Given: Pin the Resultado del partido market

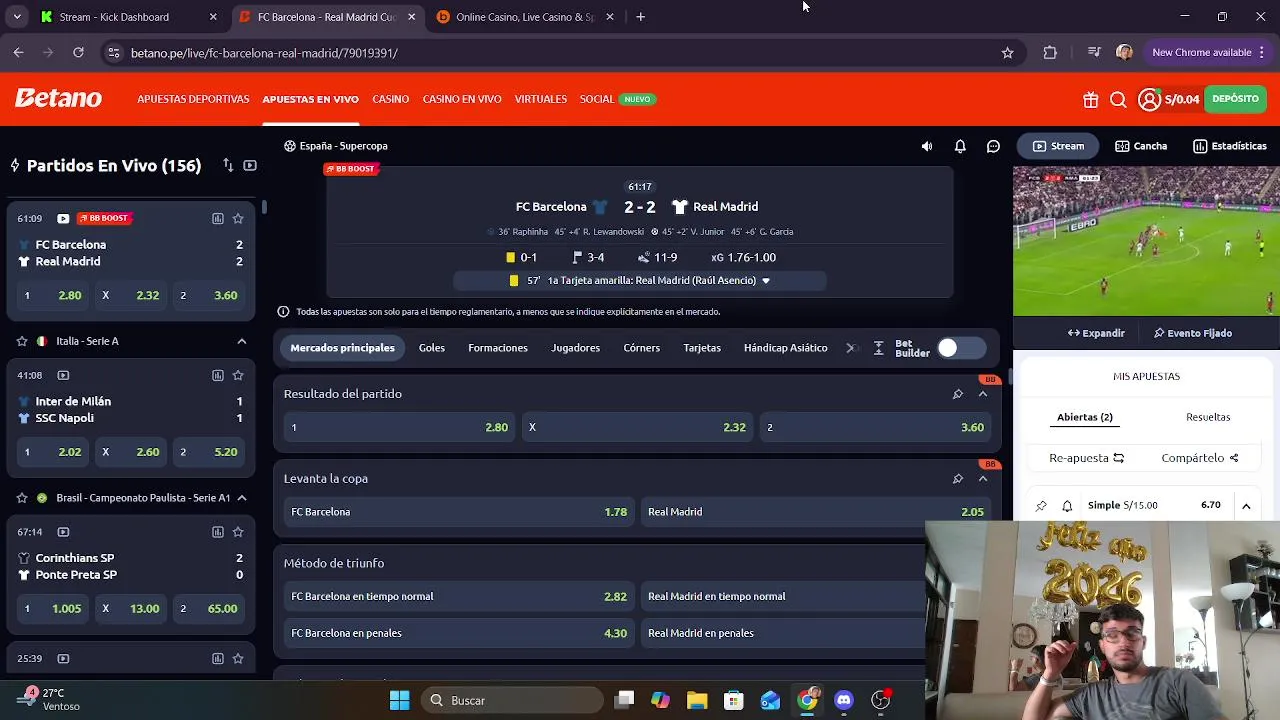Looking at the screenshot, I should [x=957, y=394].
